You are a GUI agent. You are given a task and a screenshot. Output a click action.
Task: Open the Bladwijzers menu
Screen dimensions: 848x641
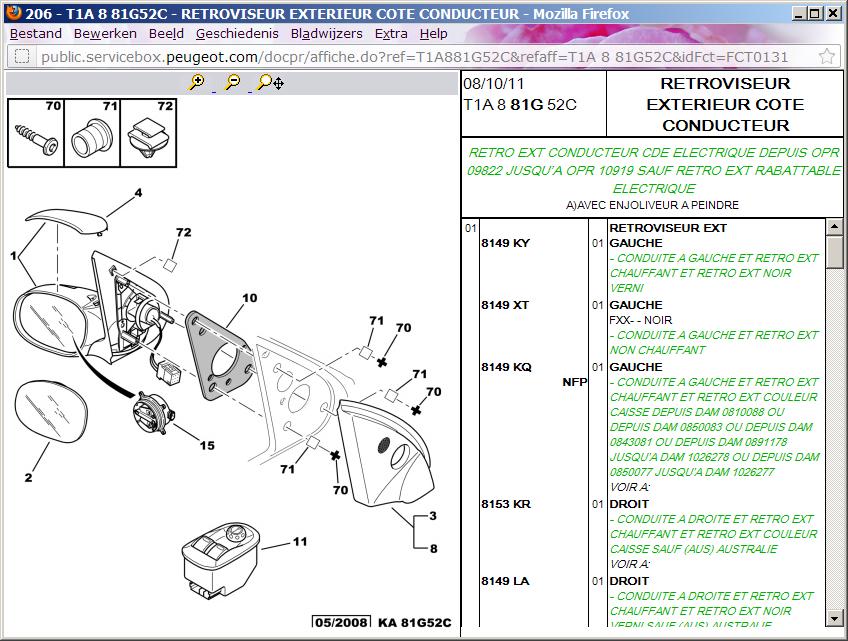coord(327,34)
